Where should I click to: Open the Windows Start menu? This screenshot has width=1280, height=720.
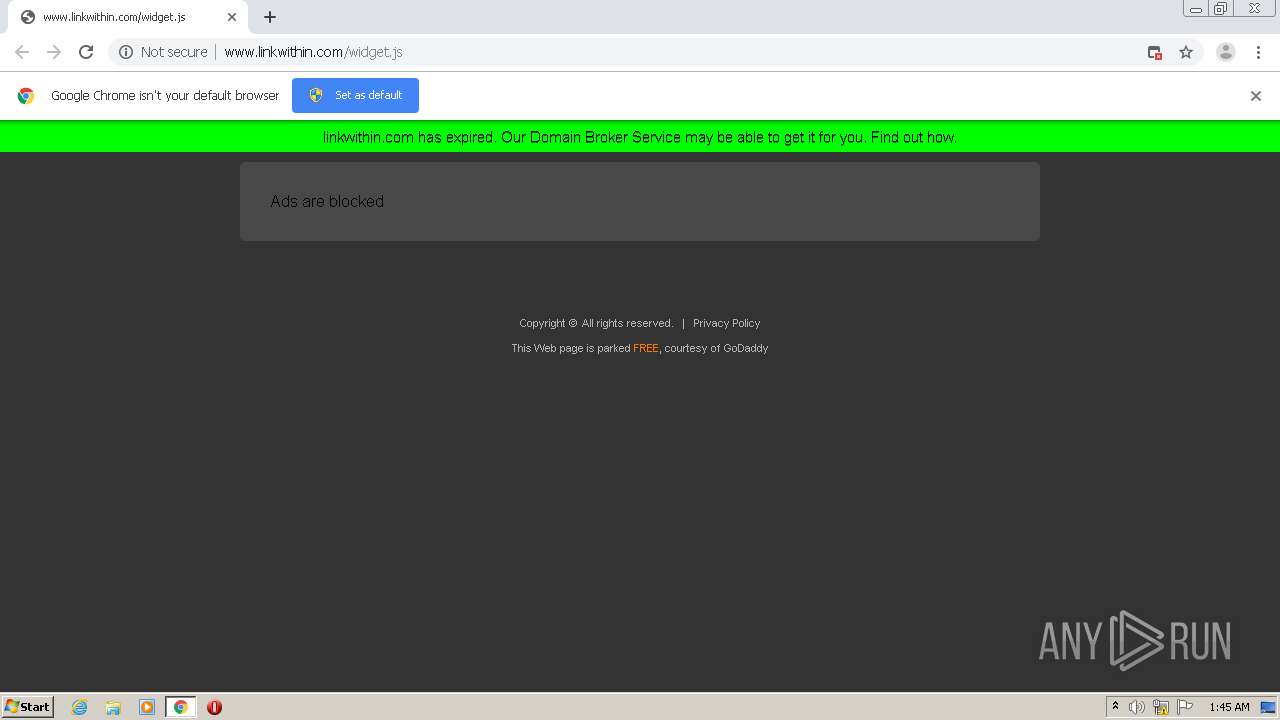point(28,707)
